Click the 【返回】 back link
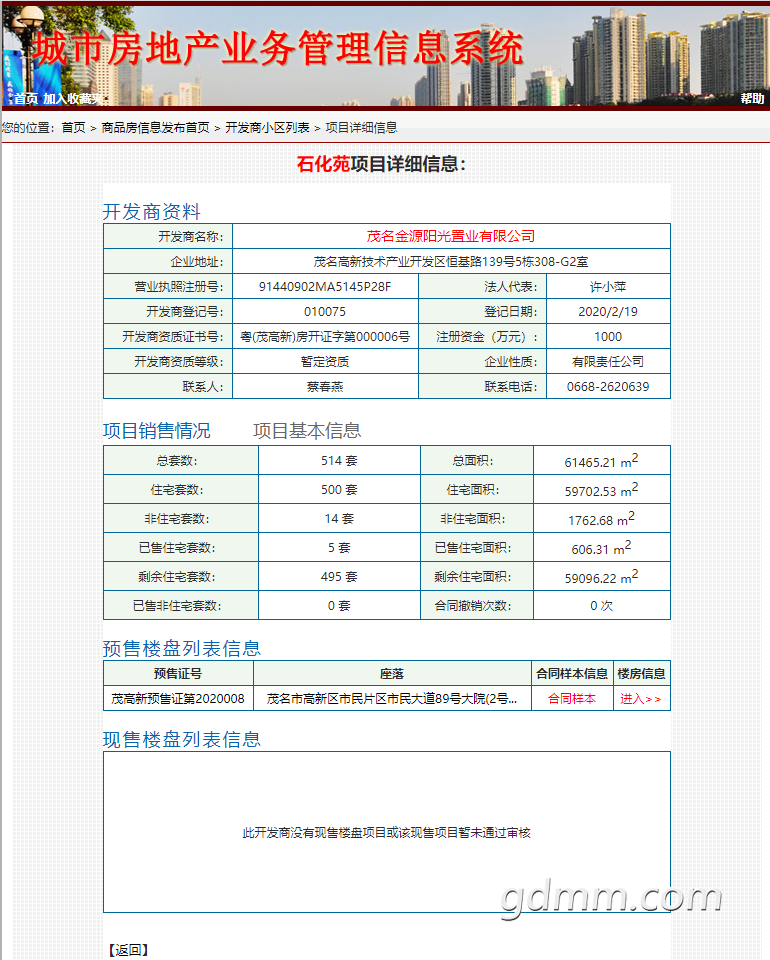Image resolution: width=770 pixels, height=960 pixels. [129, 950]
